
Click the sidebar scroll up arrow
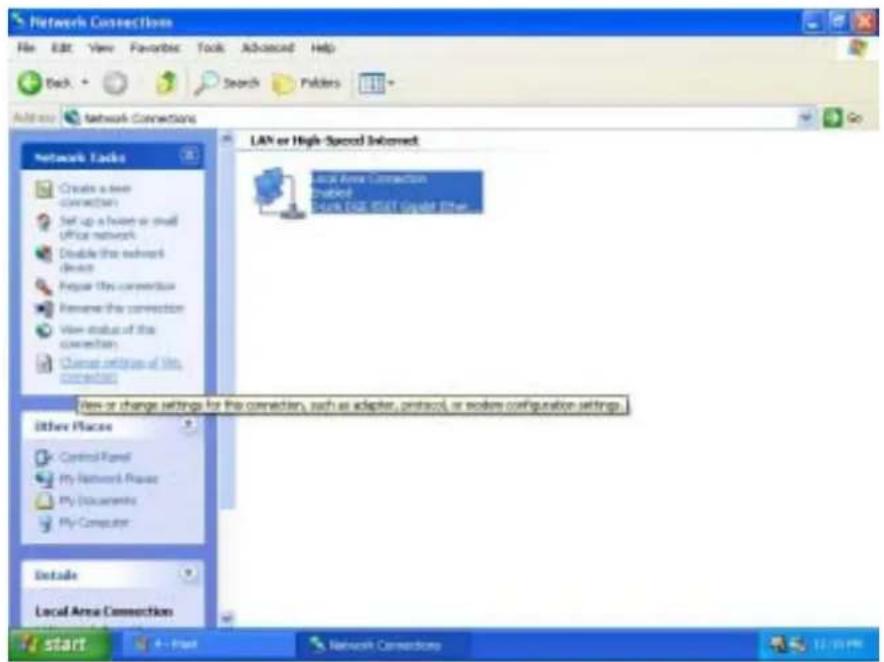point(226,138)
